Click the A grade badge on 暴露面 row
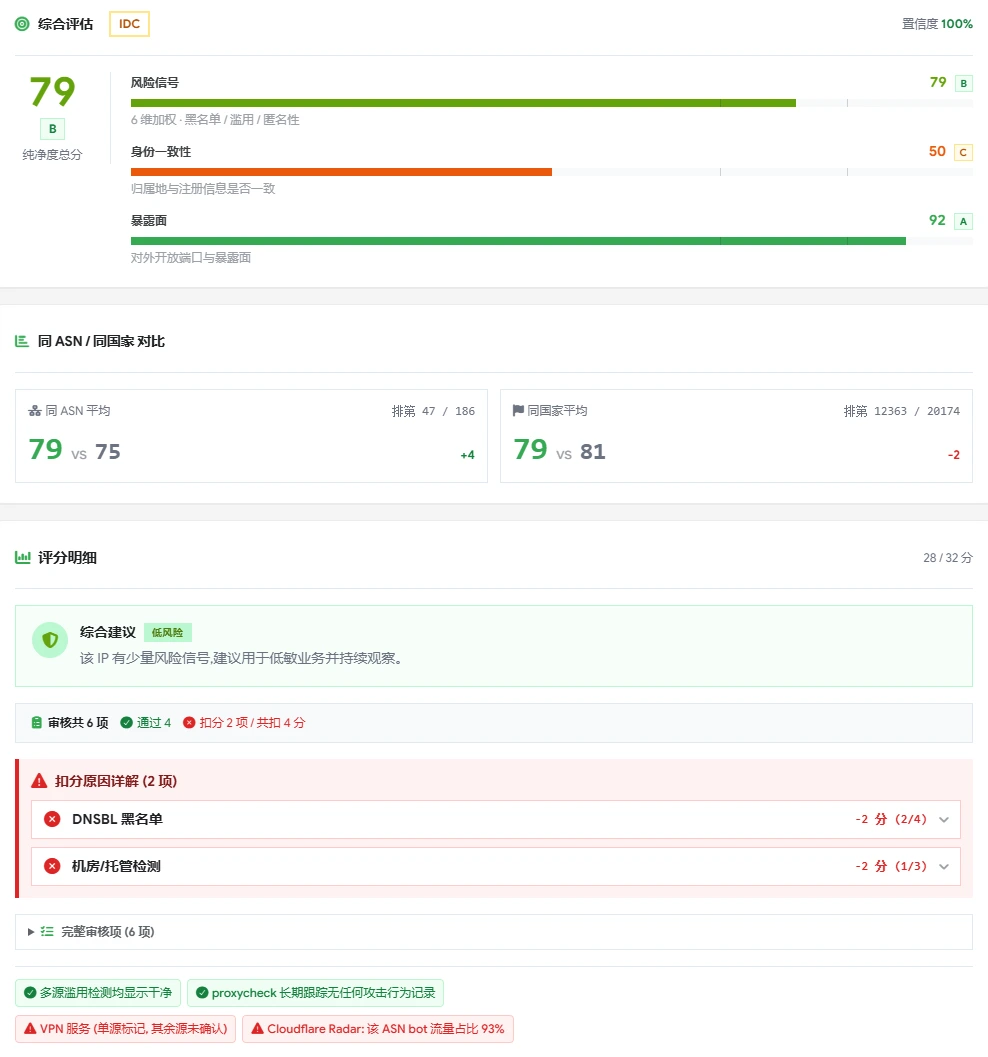Image resolution: width=988 pixels, height=1057 pixels. point(963,221)
